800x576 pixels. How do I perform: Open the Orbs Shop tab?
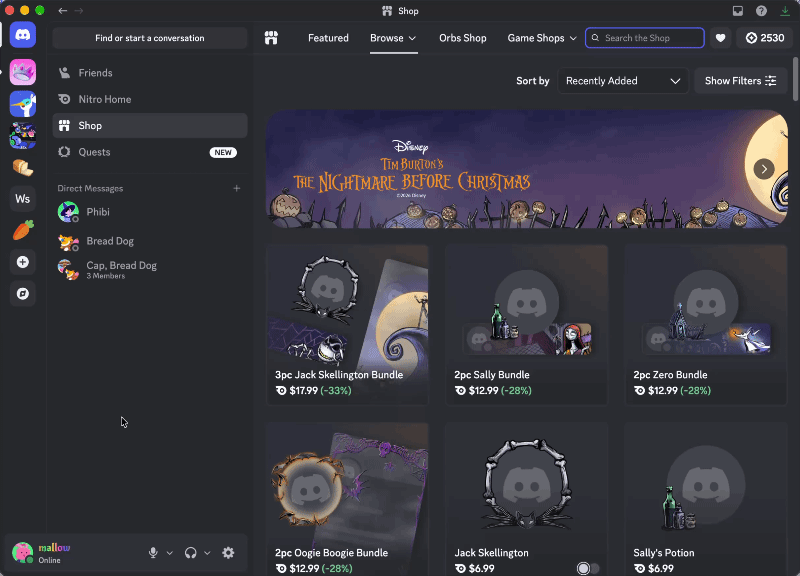click(x=462, y=38)
